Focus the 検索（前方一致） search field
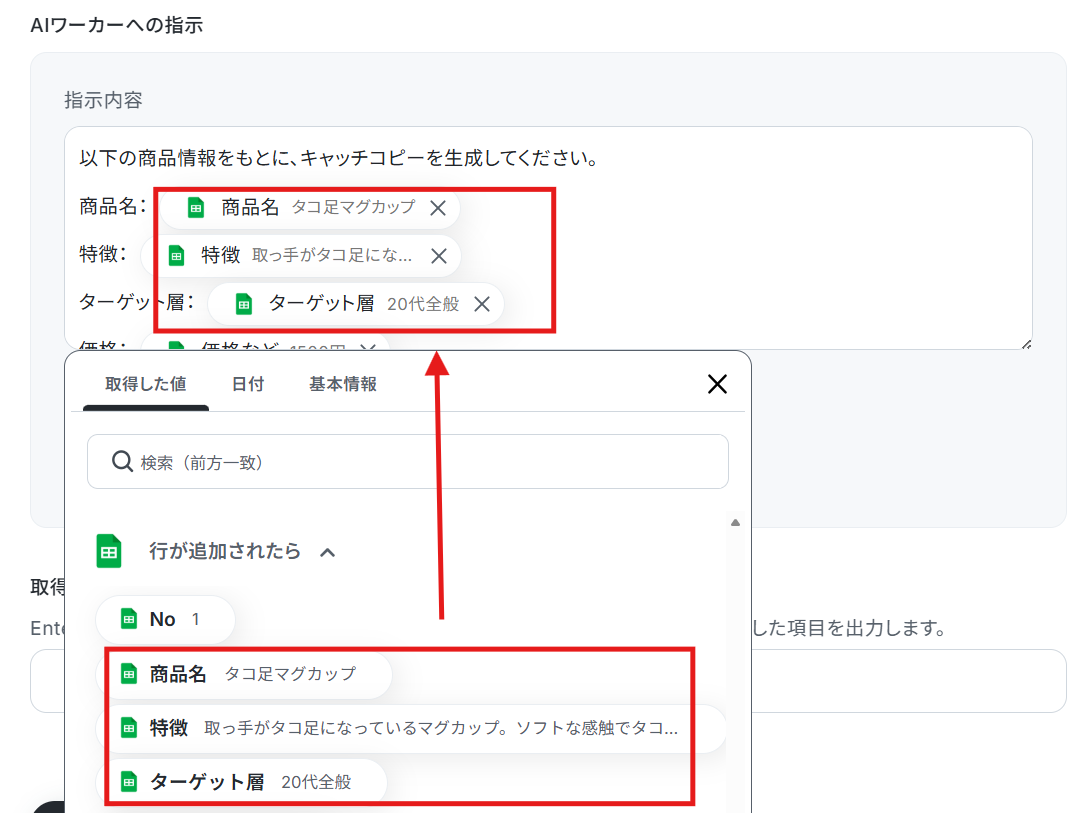The image size is (1092, 813). pyautogui.click(x=407, y=461)
